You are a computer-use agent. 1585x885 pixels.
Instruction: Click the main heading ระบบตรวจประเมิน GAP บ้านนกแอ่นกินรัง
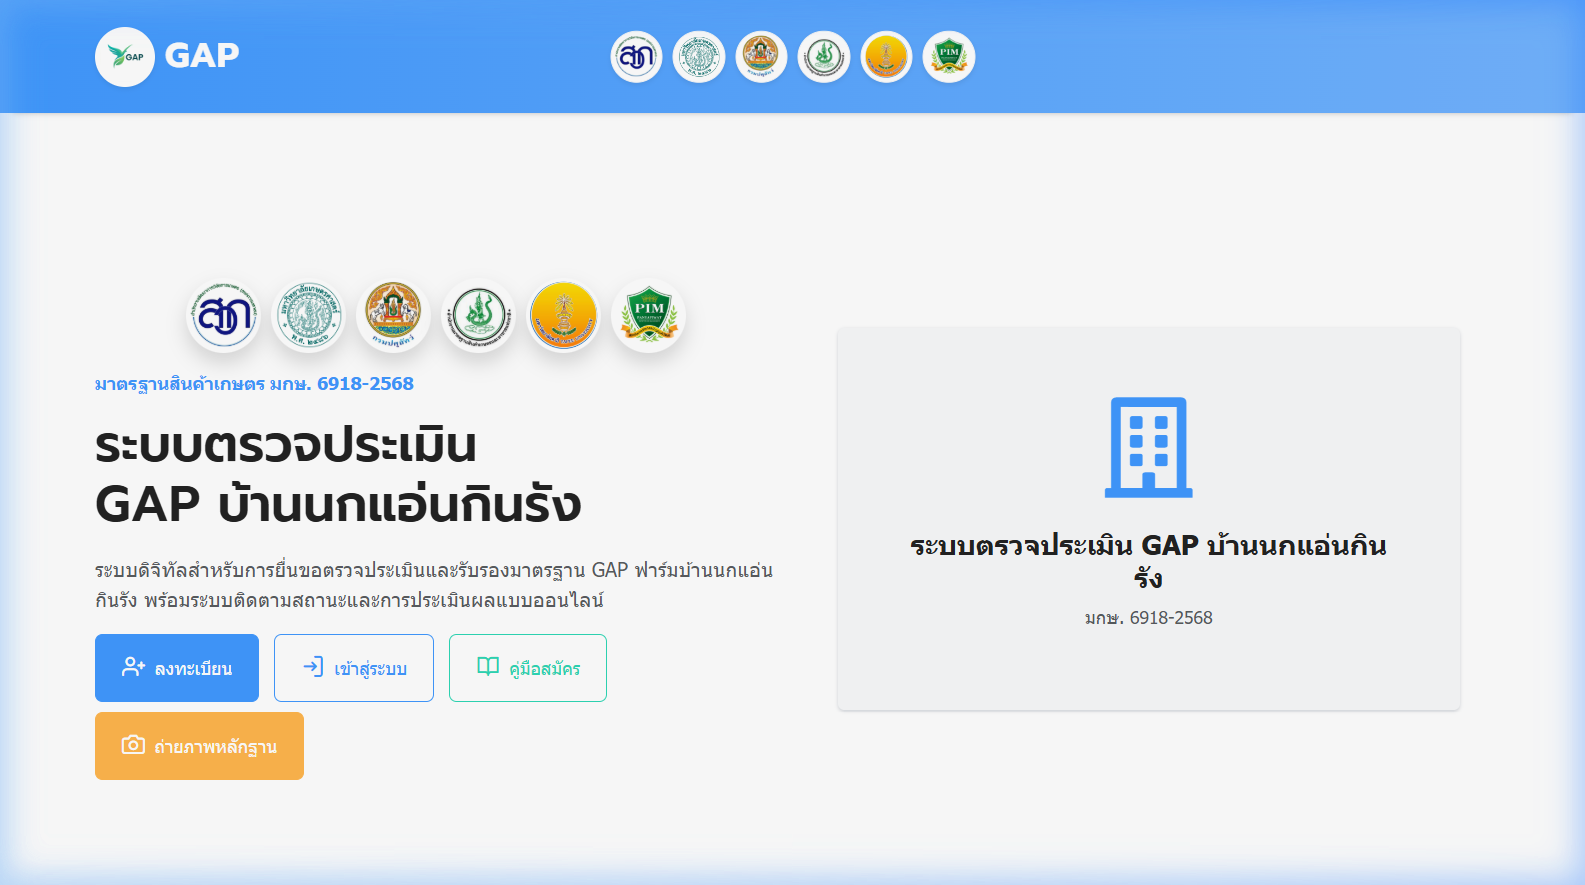338,475
